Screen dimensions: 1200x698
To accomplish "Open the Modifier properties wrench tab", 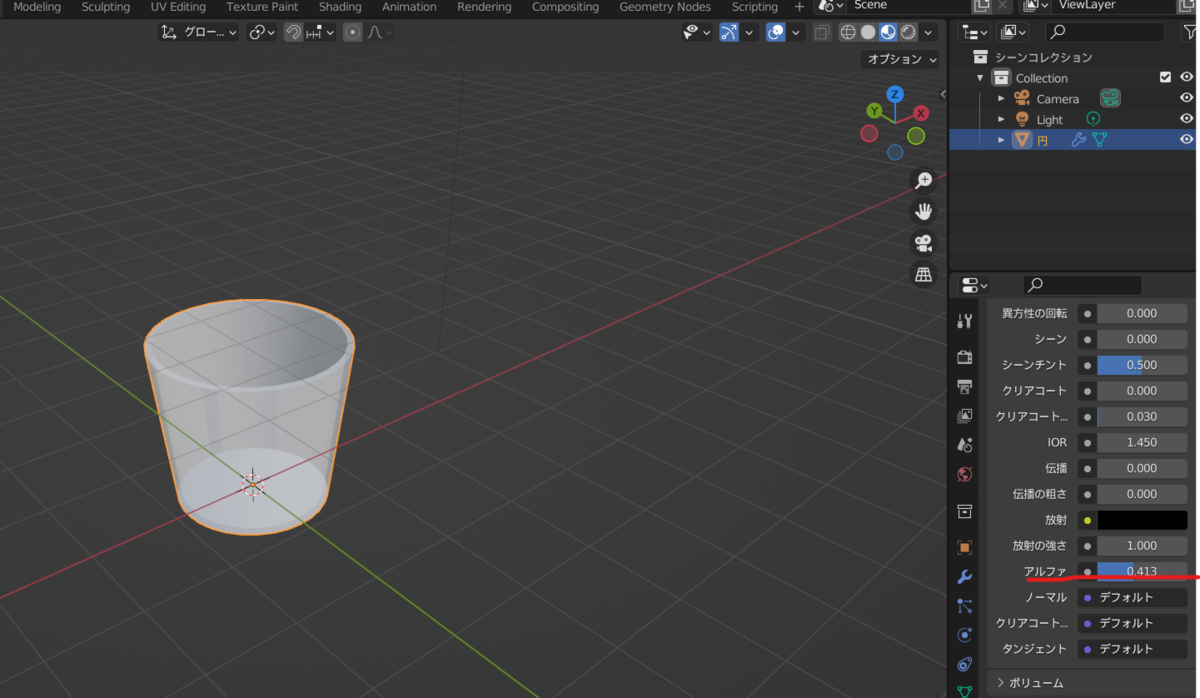I will [964, 577].
